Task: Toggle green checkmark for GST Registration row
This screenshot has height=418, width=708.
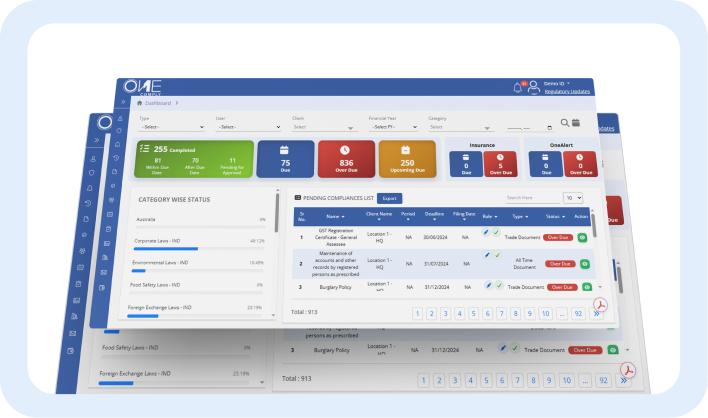Action: click(x=495, y=232)
